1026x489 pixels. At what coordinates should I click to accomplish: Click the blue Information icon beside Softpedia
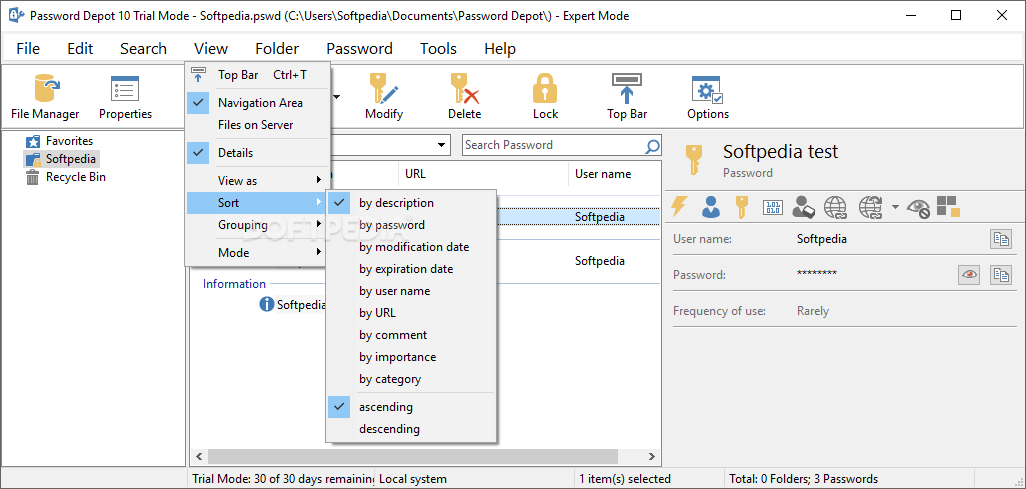[266, 304]
